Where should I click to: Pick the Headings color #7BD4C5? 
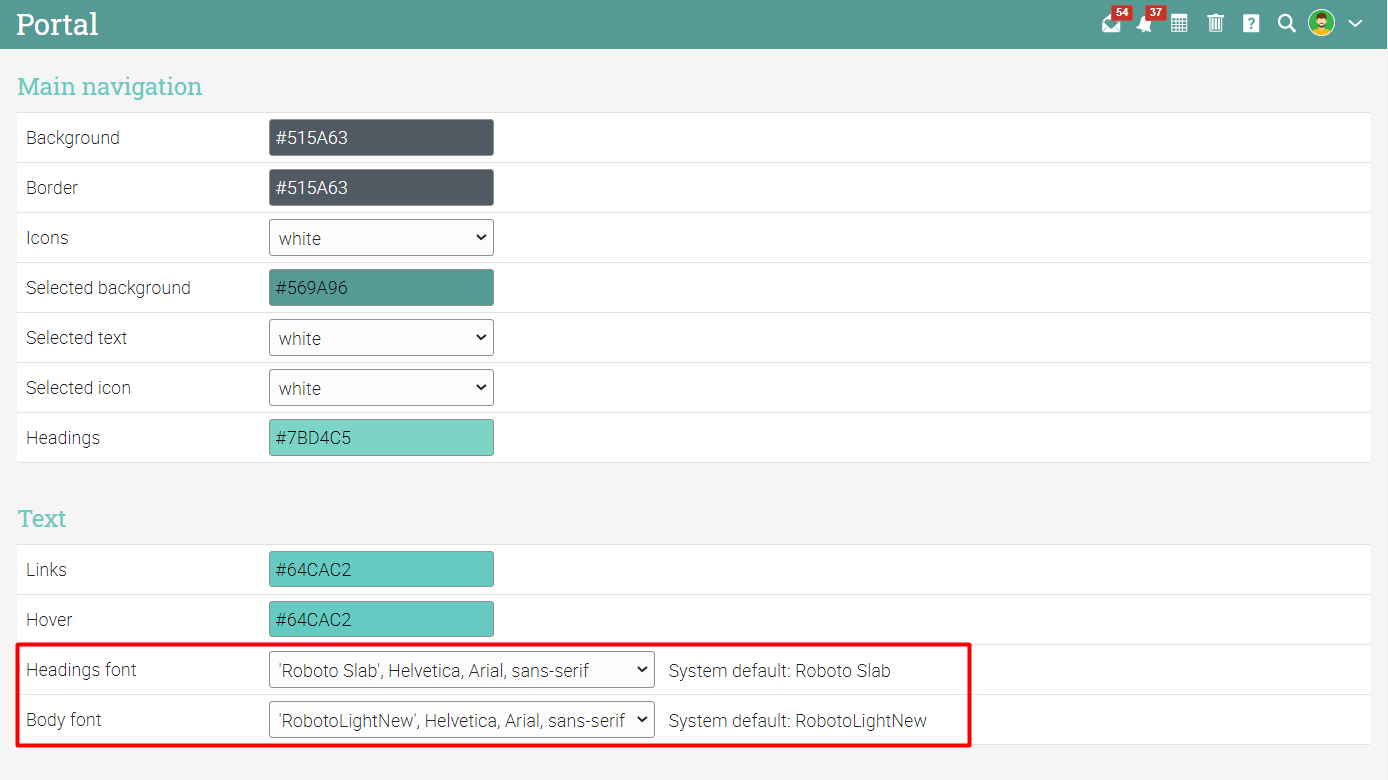click(x=381, y=438)
